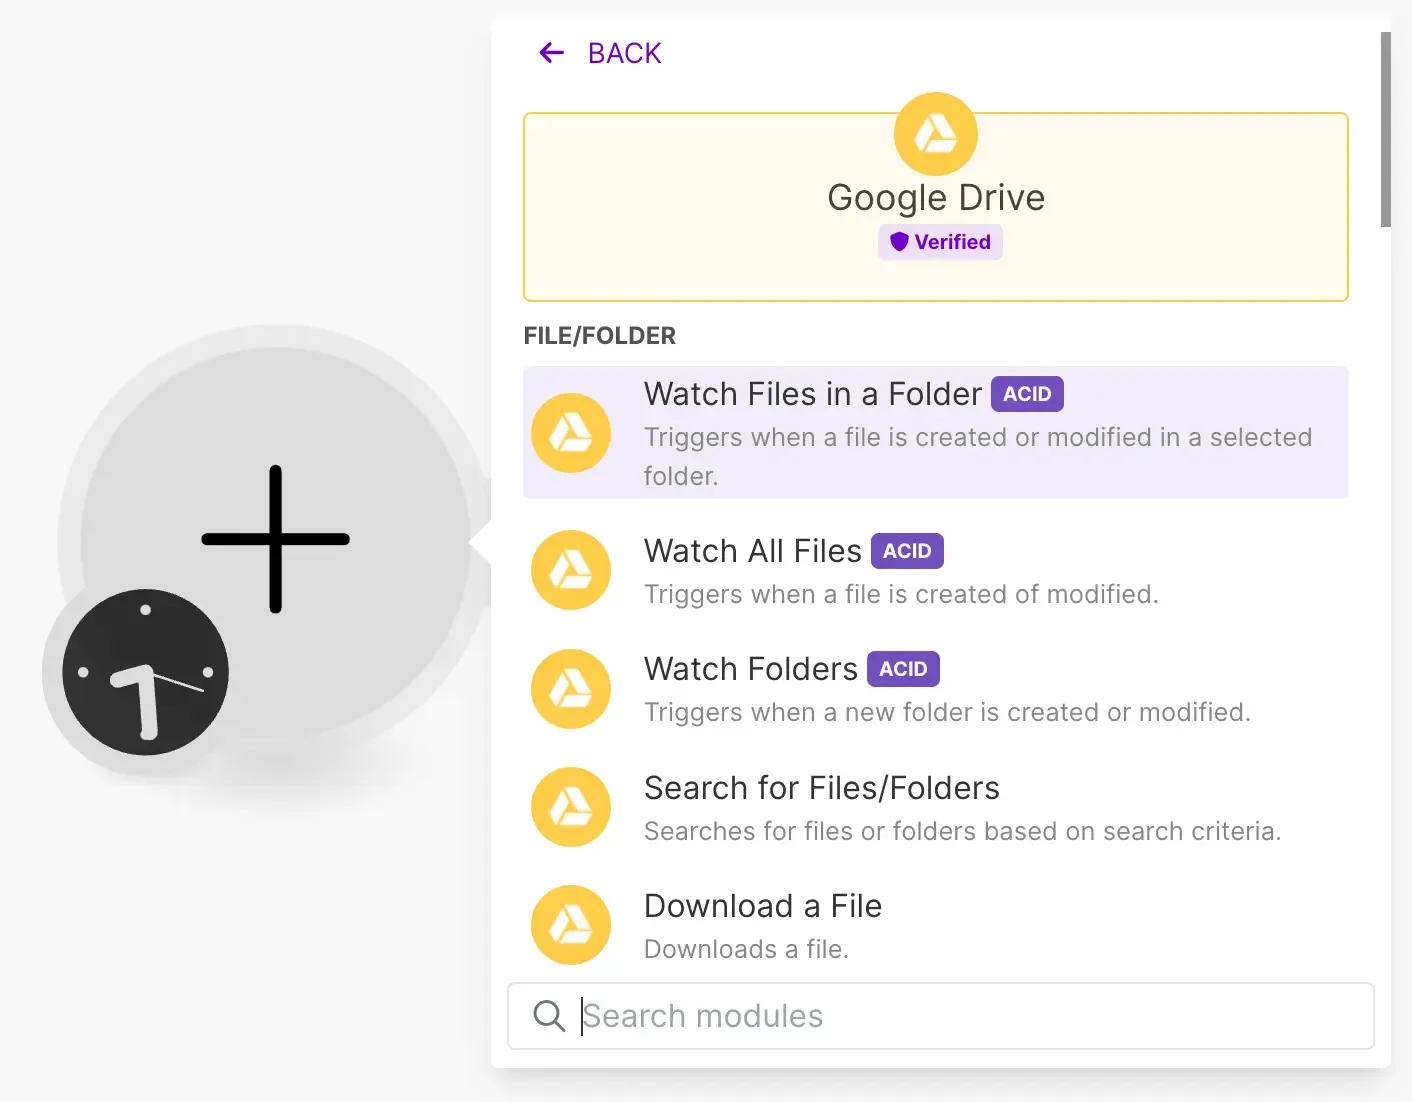Click the Google Drive icon above the header card
The image size is (1412, 1102).
936,133
